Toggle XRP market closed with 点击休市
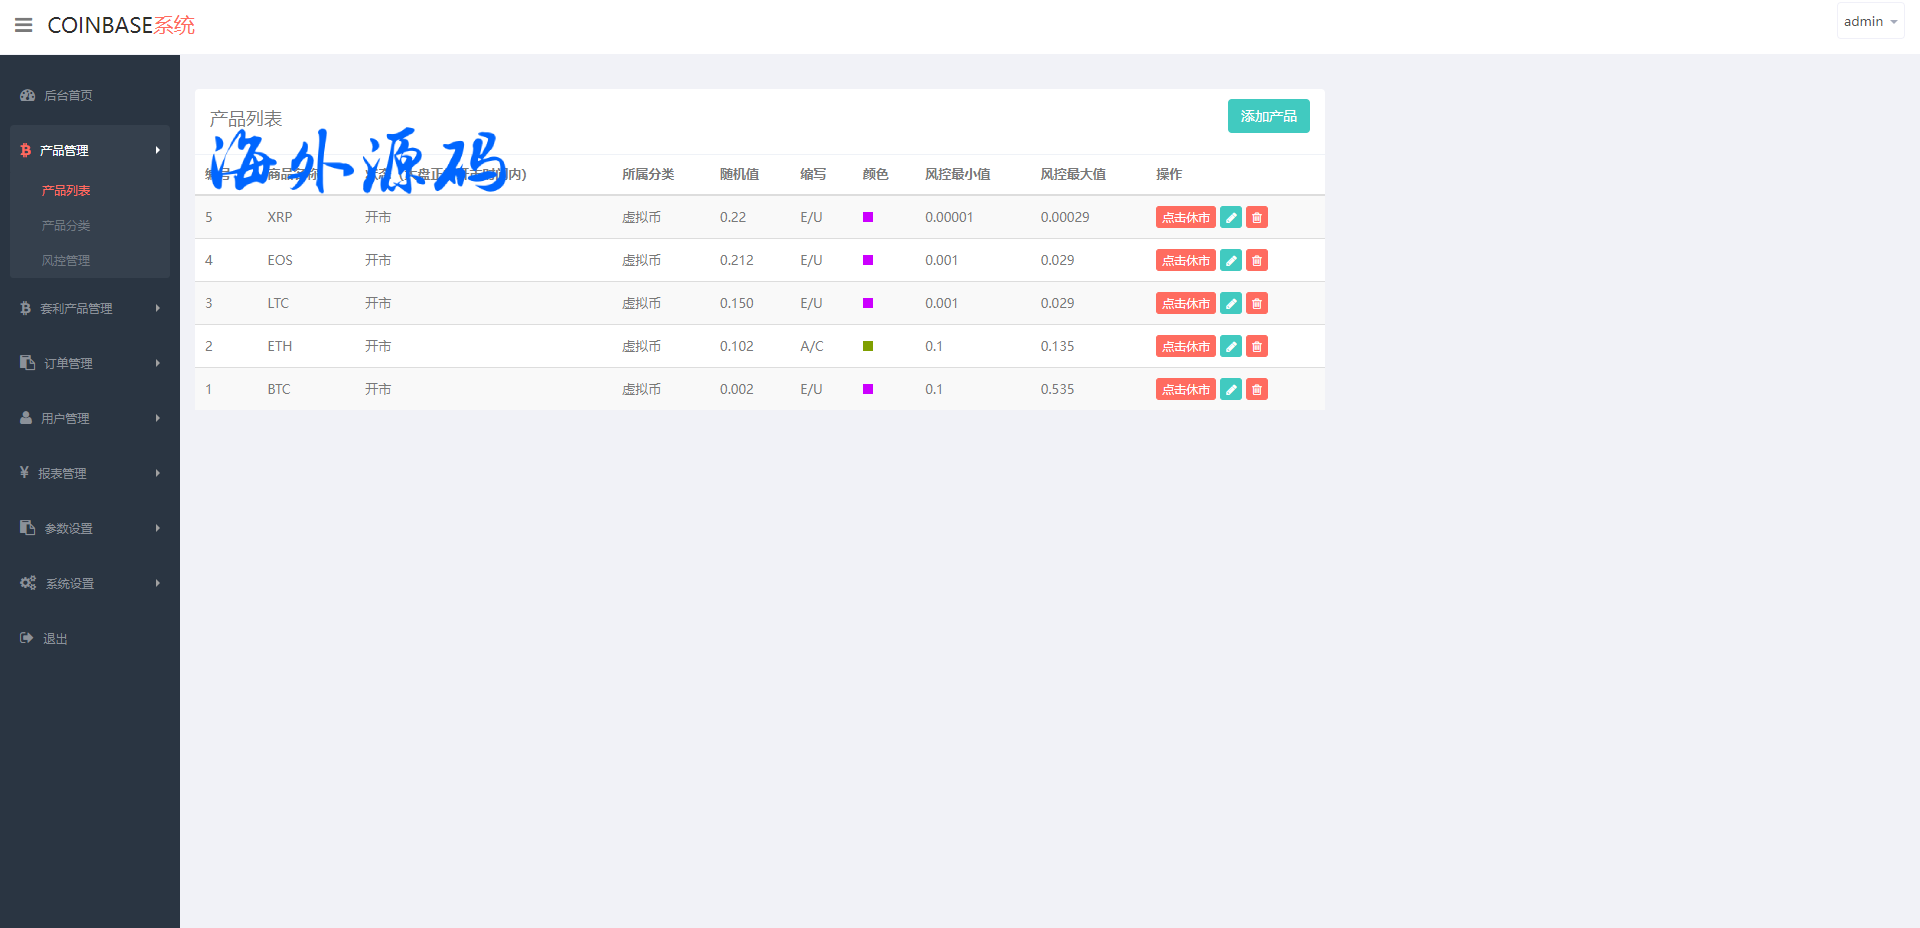The height and width of the screenshot is (928, 1920). [x=1185, y=217]
